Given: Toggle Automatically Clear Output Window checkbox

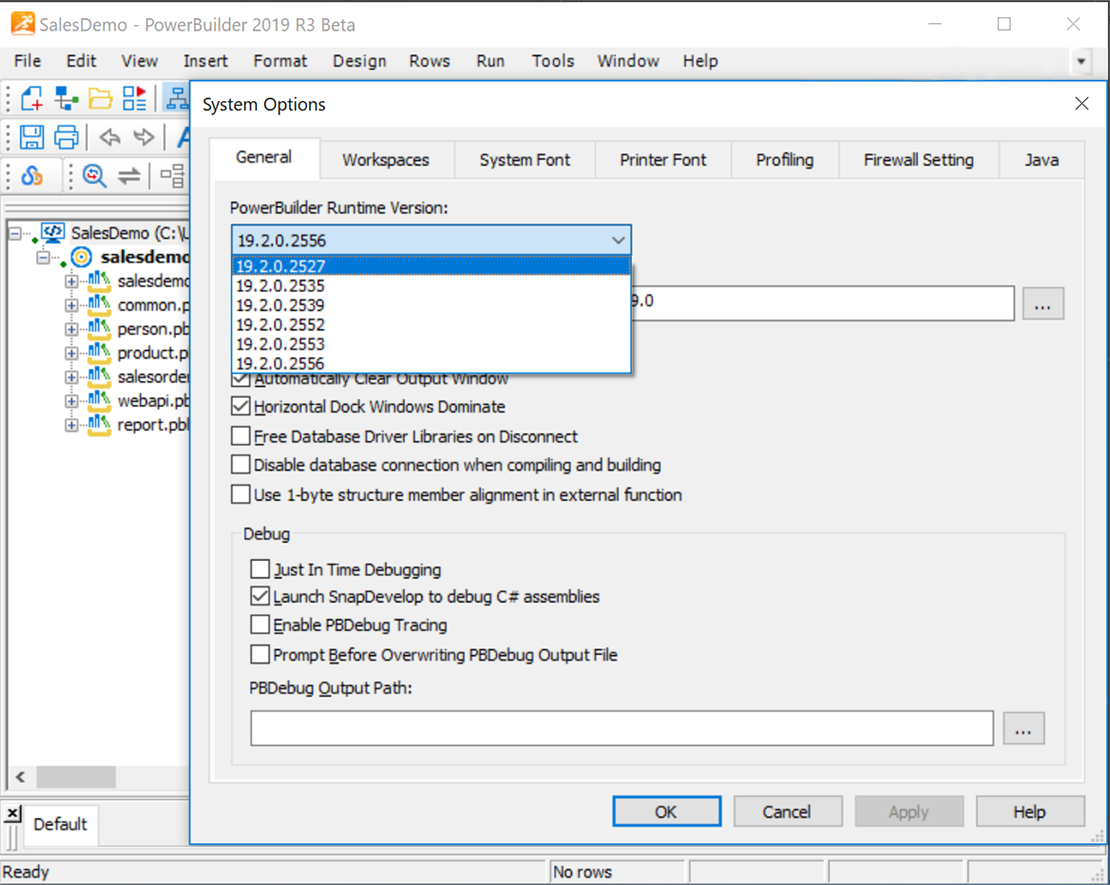Looking at the screenshot, I should (x=241, y=380).
